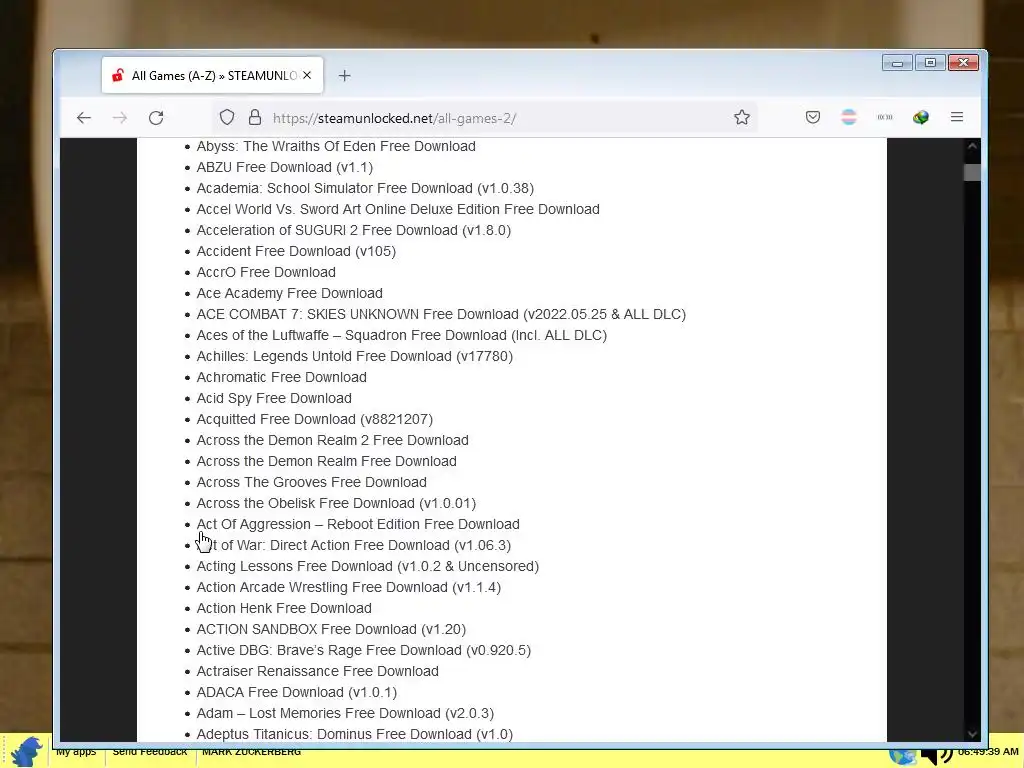The height and width of the screenshot is (768, 1024).
Task: Open Across the Demon Realm Free Download (not 2)
Action: (x=327, y=461)
